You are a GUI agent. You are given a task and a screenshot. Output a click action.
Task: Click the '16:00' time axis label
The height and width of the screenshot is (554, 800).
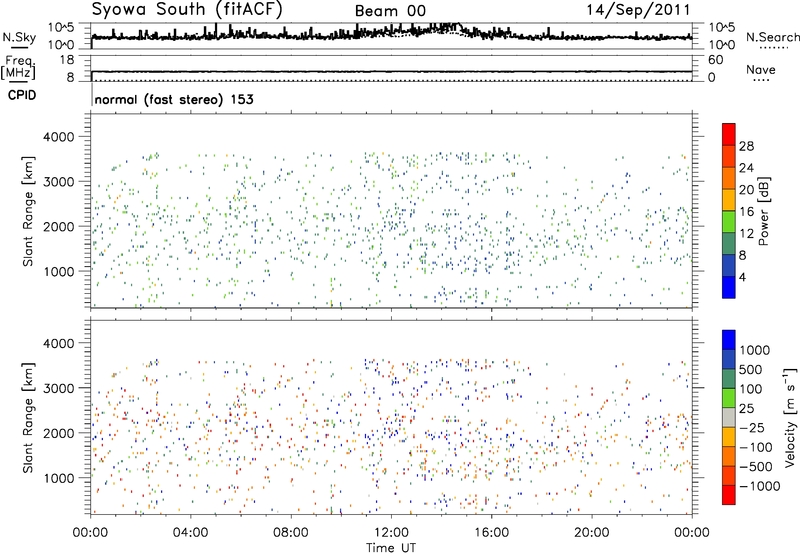(491, 533)
